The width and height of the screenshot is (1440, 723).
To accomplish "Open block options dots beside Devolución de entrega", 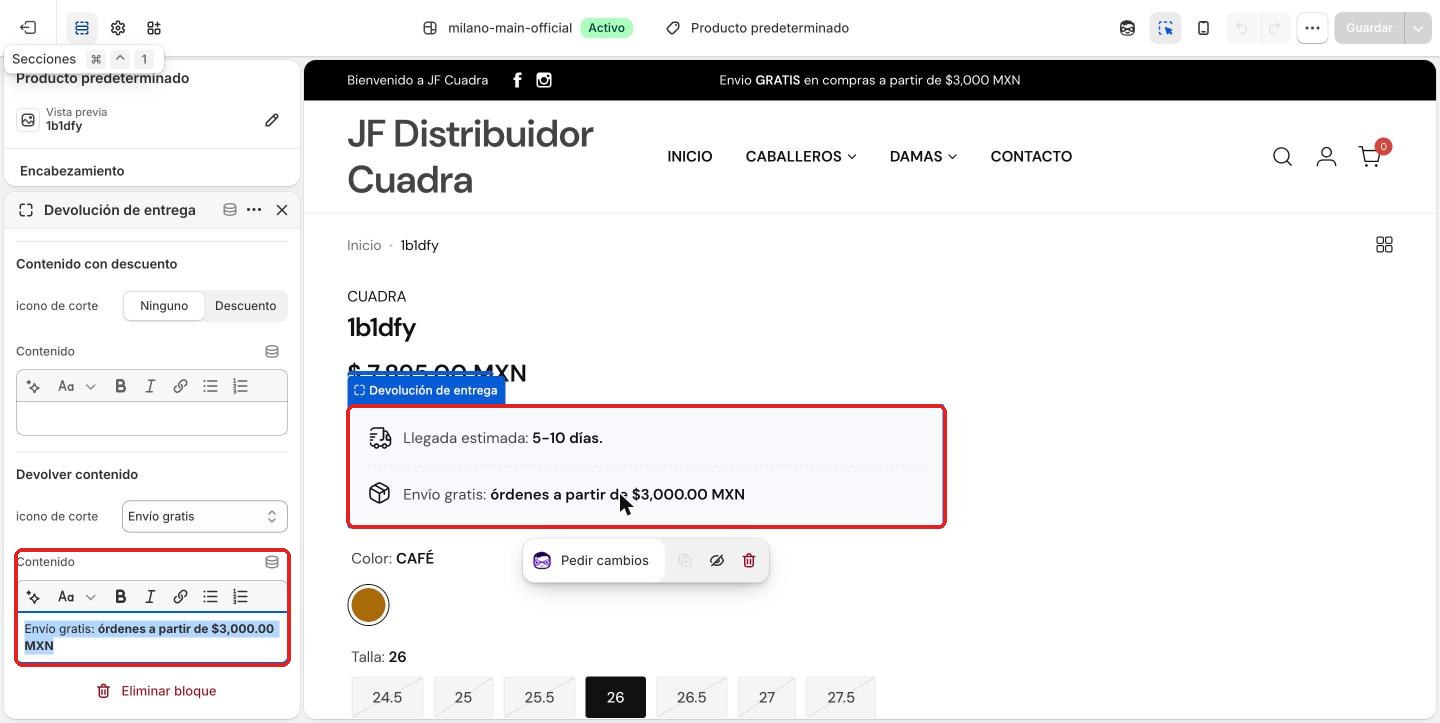I will coord(254,210).
